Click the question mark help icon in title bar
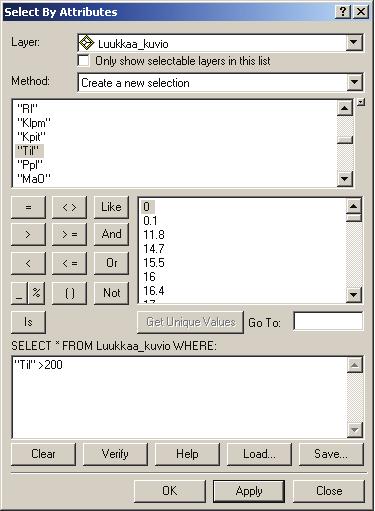This screenshot has width=375, height=511. pos(342,12)
